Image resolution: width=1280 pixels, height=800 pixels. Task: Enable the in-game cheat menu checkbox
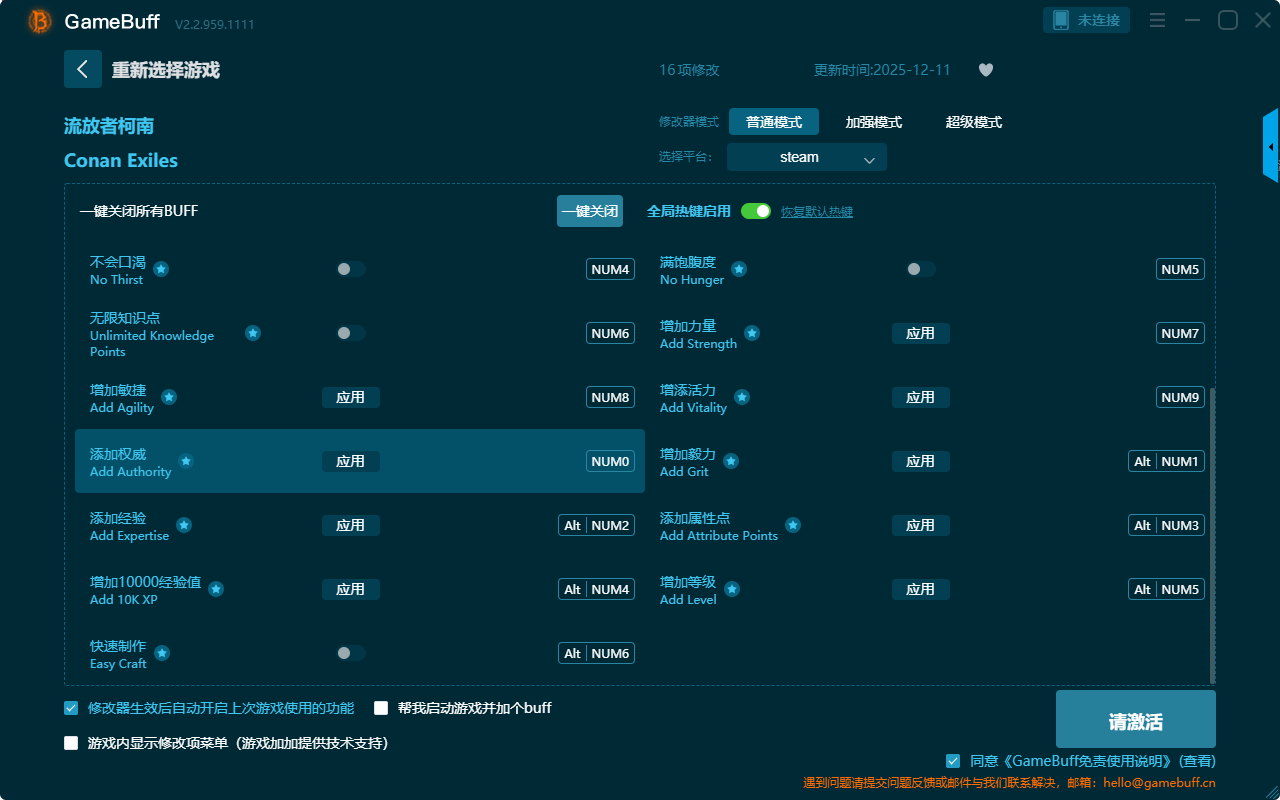click(71, 743)
